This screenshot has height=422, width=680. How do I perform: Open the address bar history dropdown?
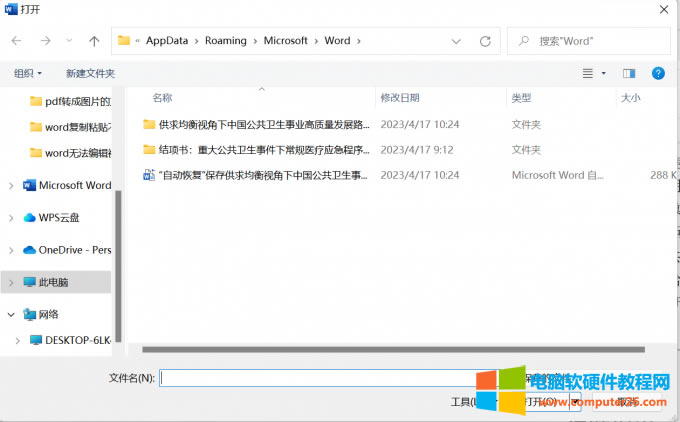[x=456, y=41]
